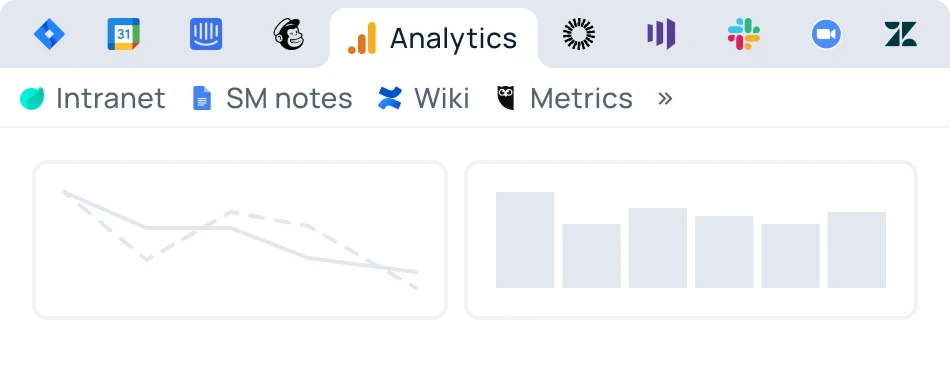Select the tallest first bar in chart
The image size is (950, 370).
pos(525,240)
